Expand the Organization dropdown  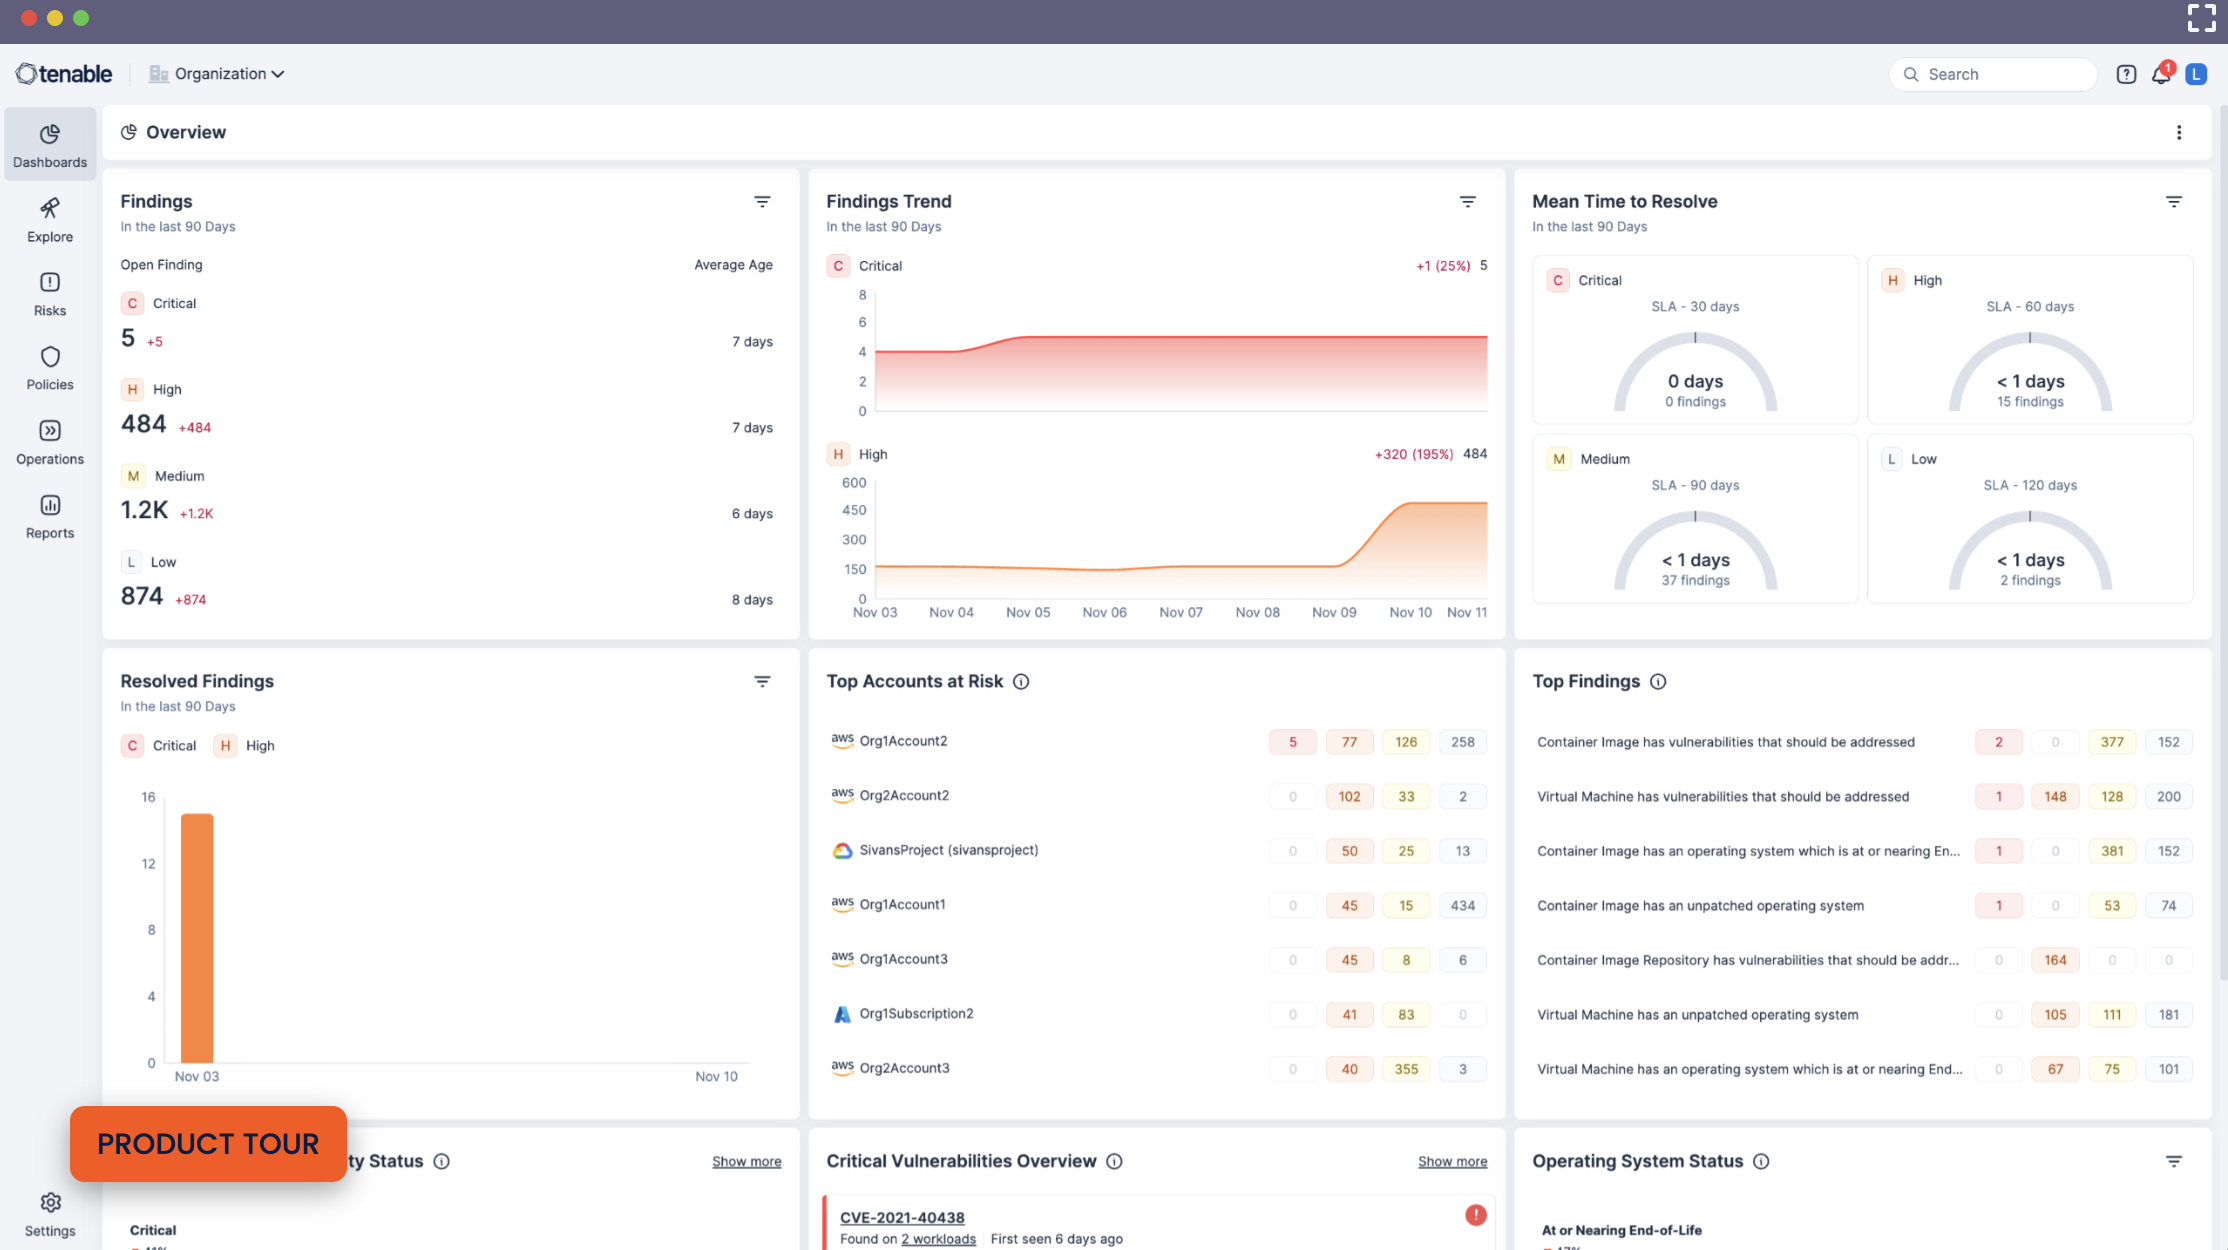[x=218, y=74]
